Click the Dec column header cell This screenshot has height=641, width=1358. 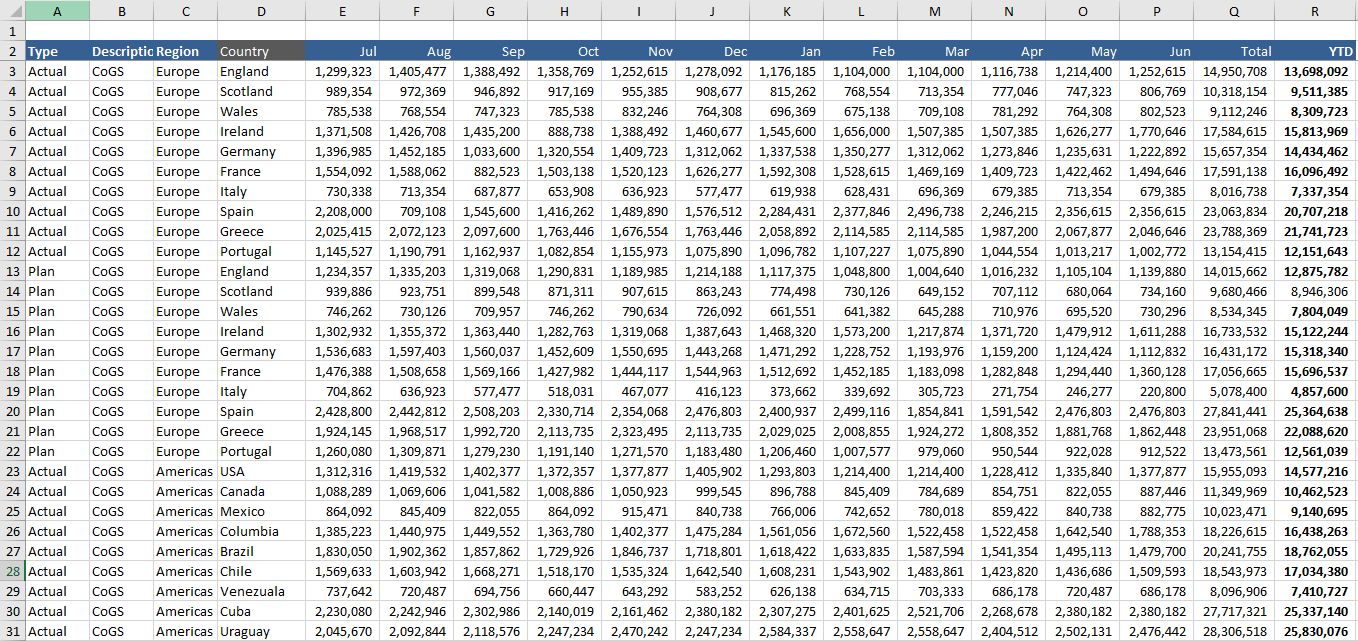coord(712,51)
